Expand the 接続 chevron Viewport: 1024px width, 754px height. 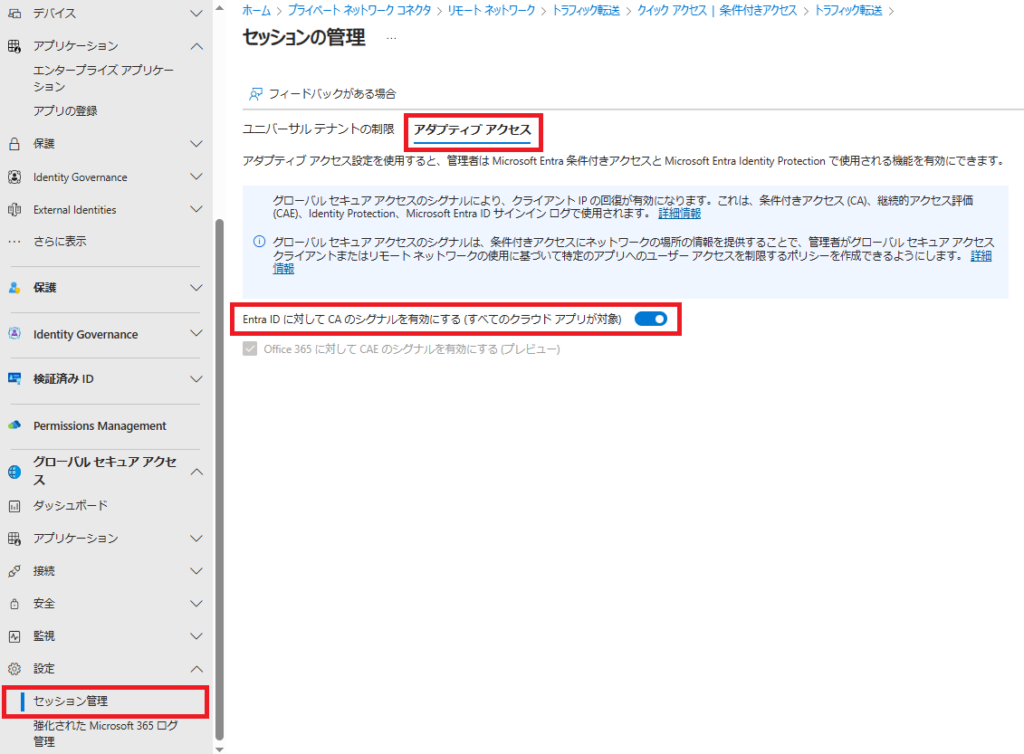(196, 571)
